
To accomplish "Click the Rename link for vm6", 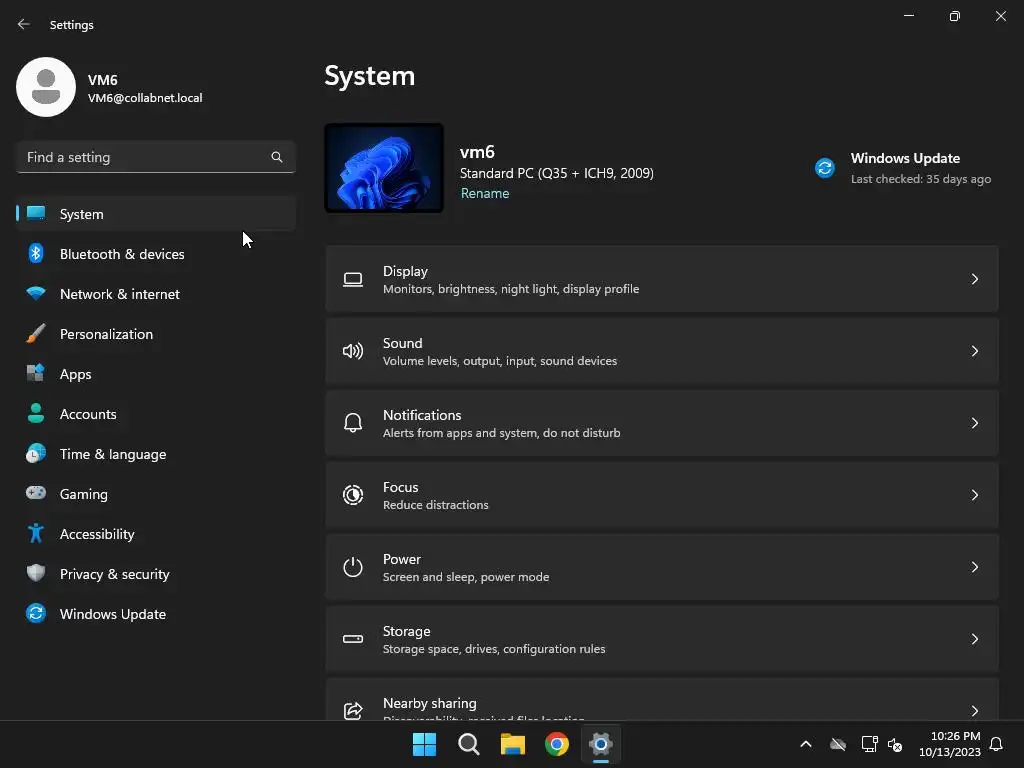I will click(x=485, y=193).
